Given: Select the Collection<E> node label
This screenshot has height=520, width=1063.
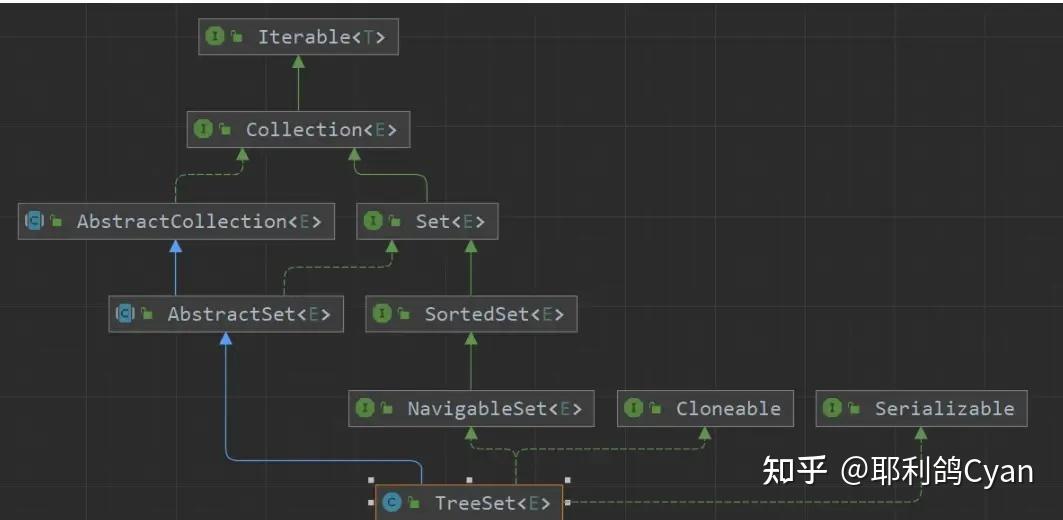Looking at the screenshot, I should [x=321, y=129].
